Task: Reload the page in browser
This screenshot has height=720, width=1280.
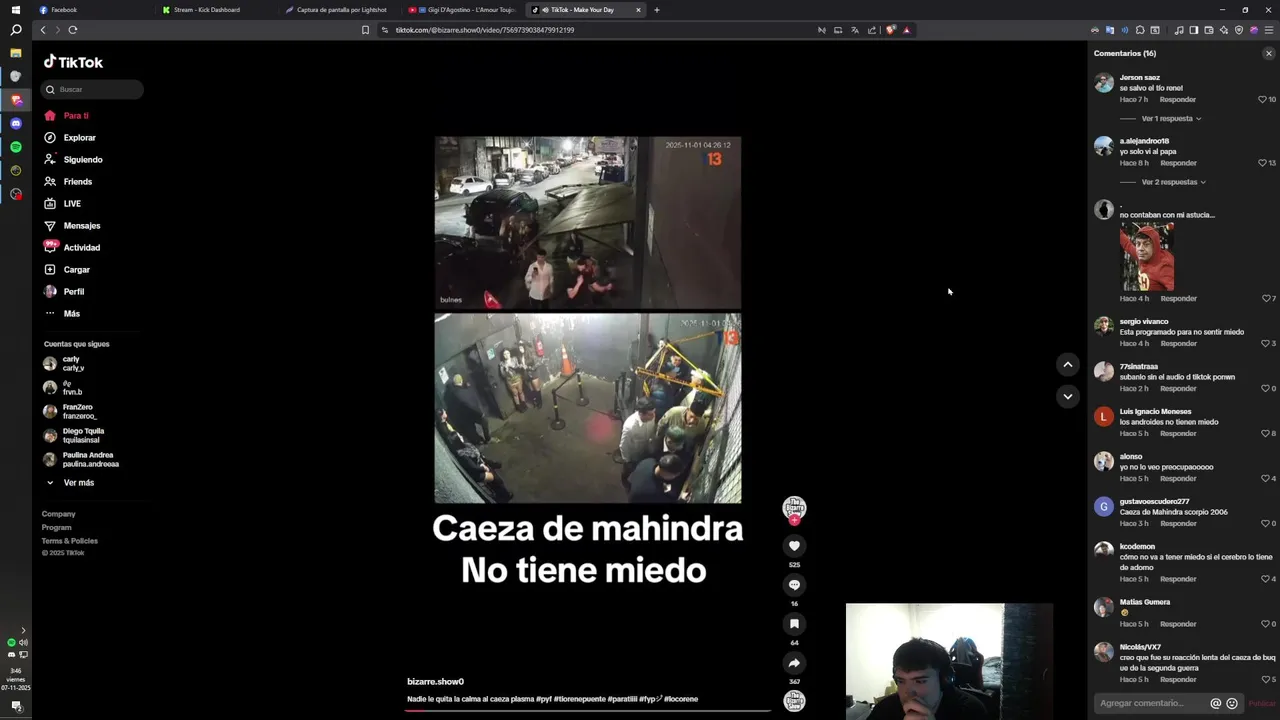Action: point(73,30)
